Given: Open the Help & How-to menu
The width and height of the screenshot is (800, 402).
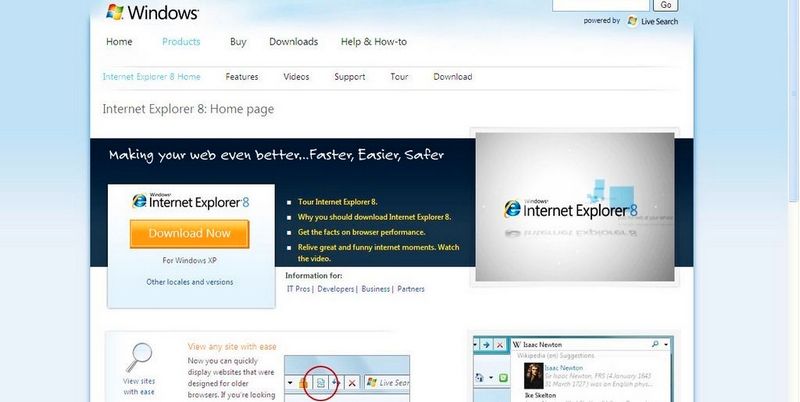Looking at the screenshot, I should pos(373,42).
